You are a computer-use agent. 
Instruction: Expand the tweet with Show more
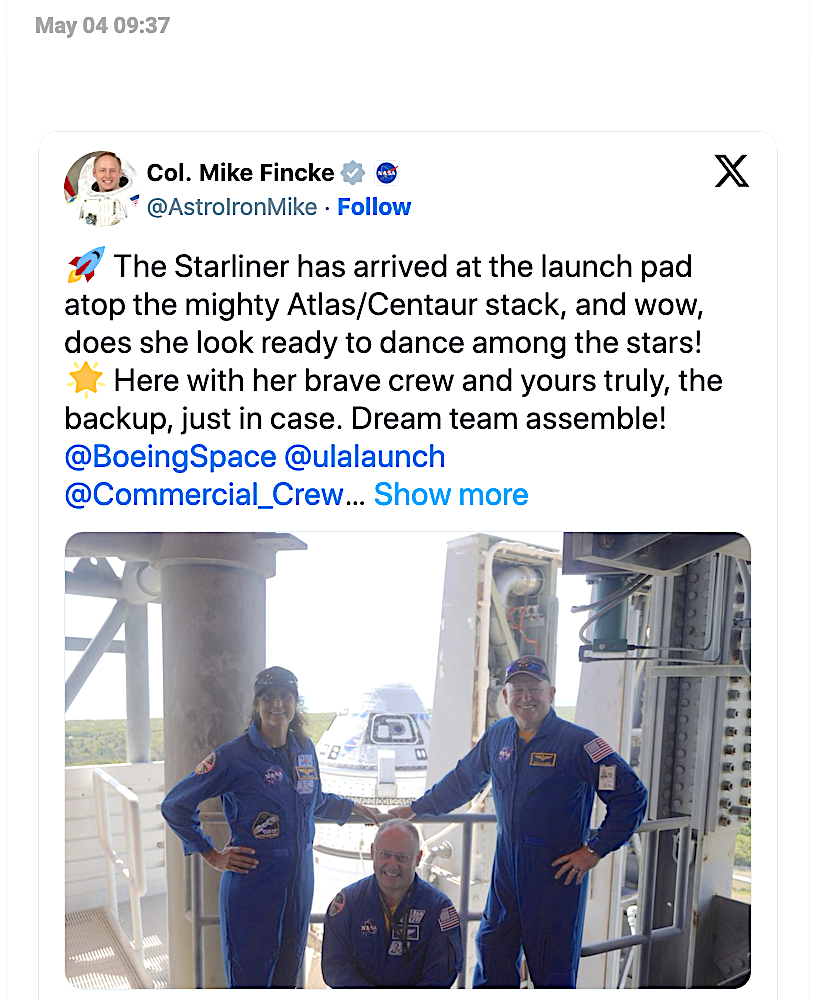pyautogui.click(x=451, y=494)
